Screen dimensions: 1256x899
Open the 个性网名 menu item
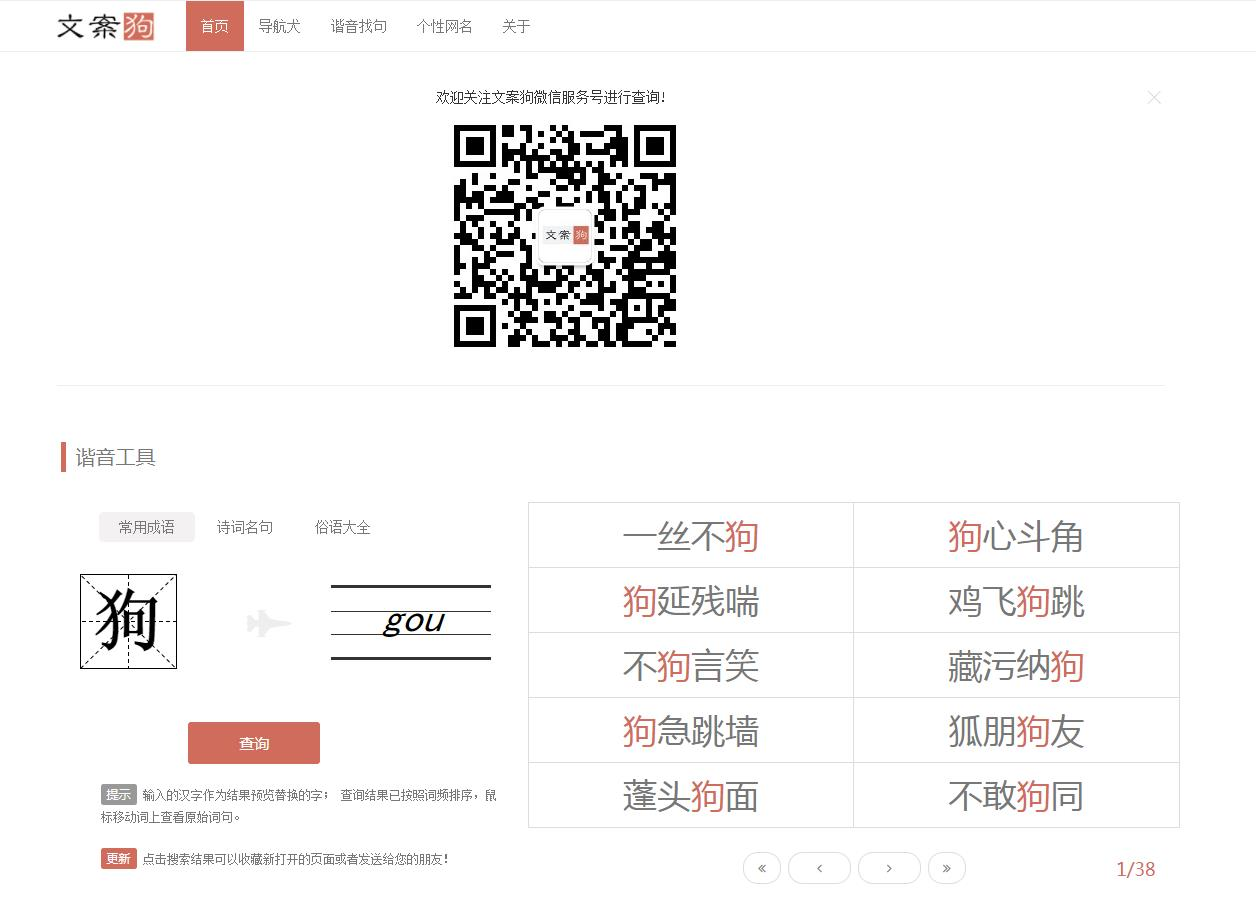coord(445,26)
